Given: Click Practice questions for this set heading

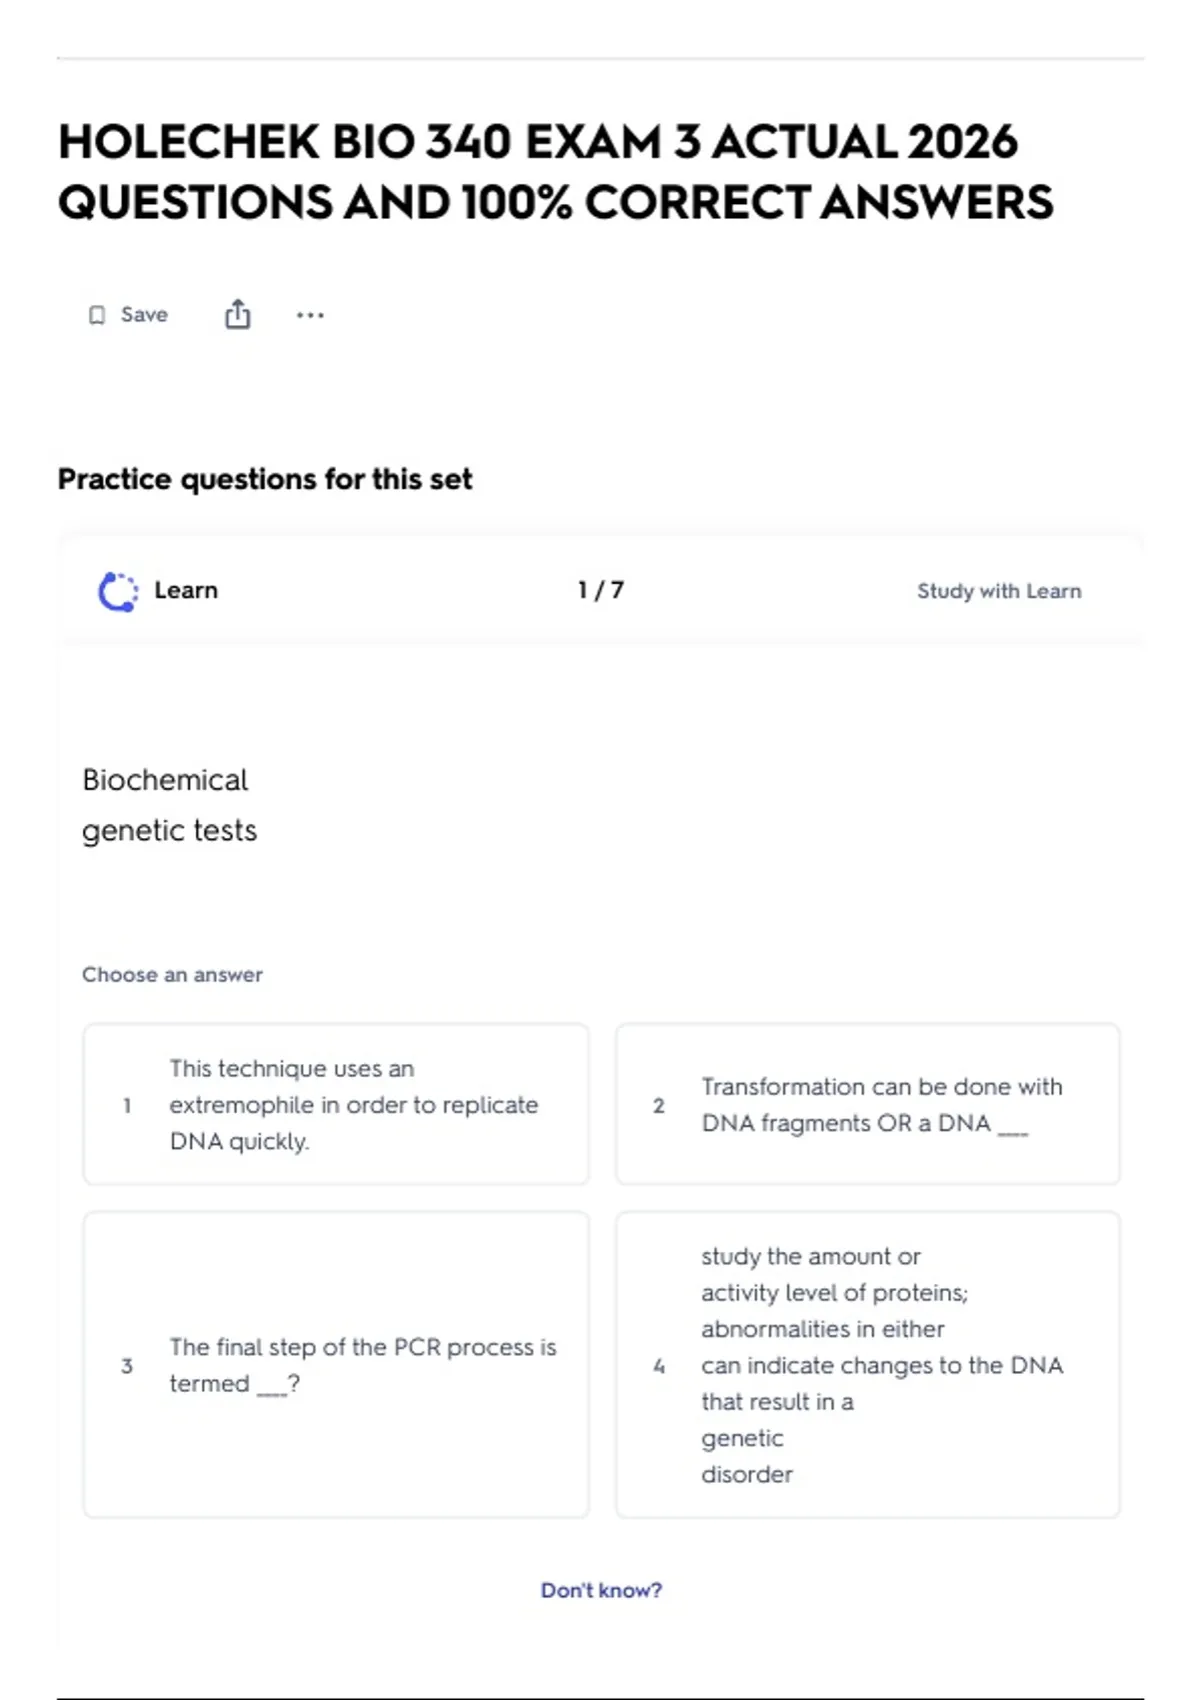Looking at the screenshot, I should (265, 479).
